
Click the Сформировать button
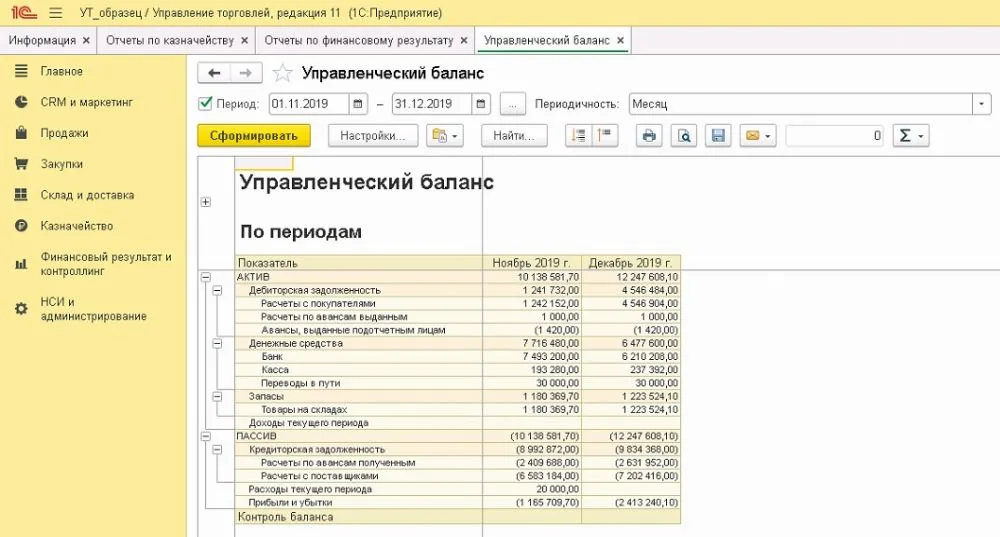(x=254, y=136)
